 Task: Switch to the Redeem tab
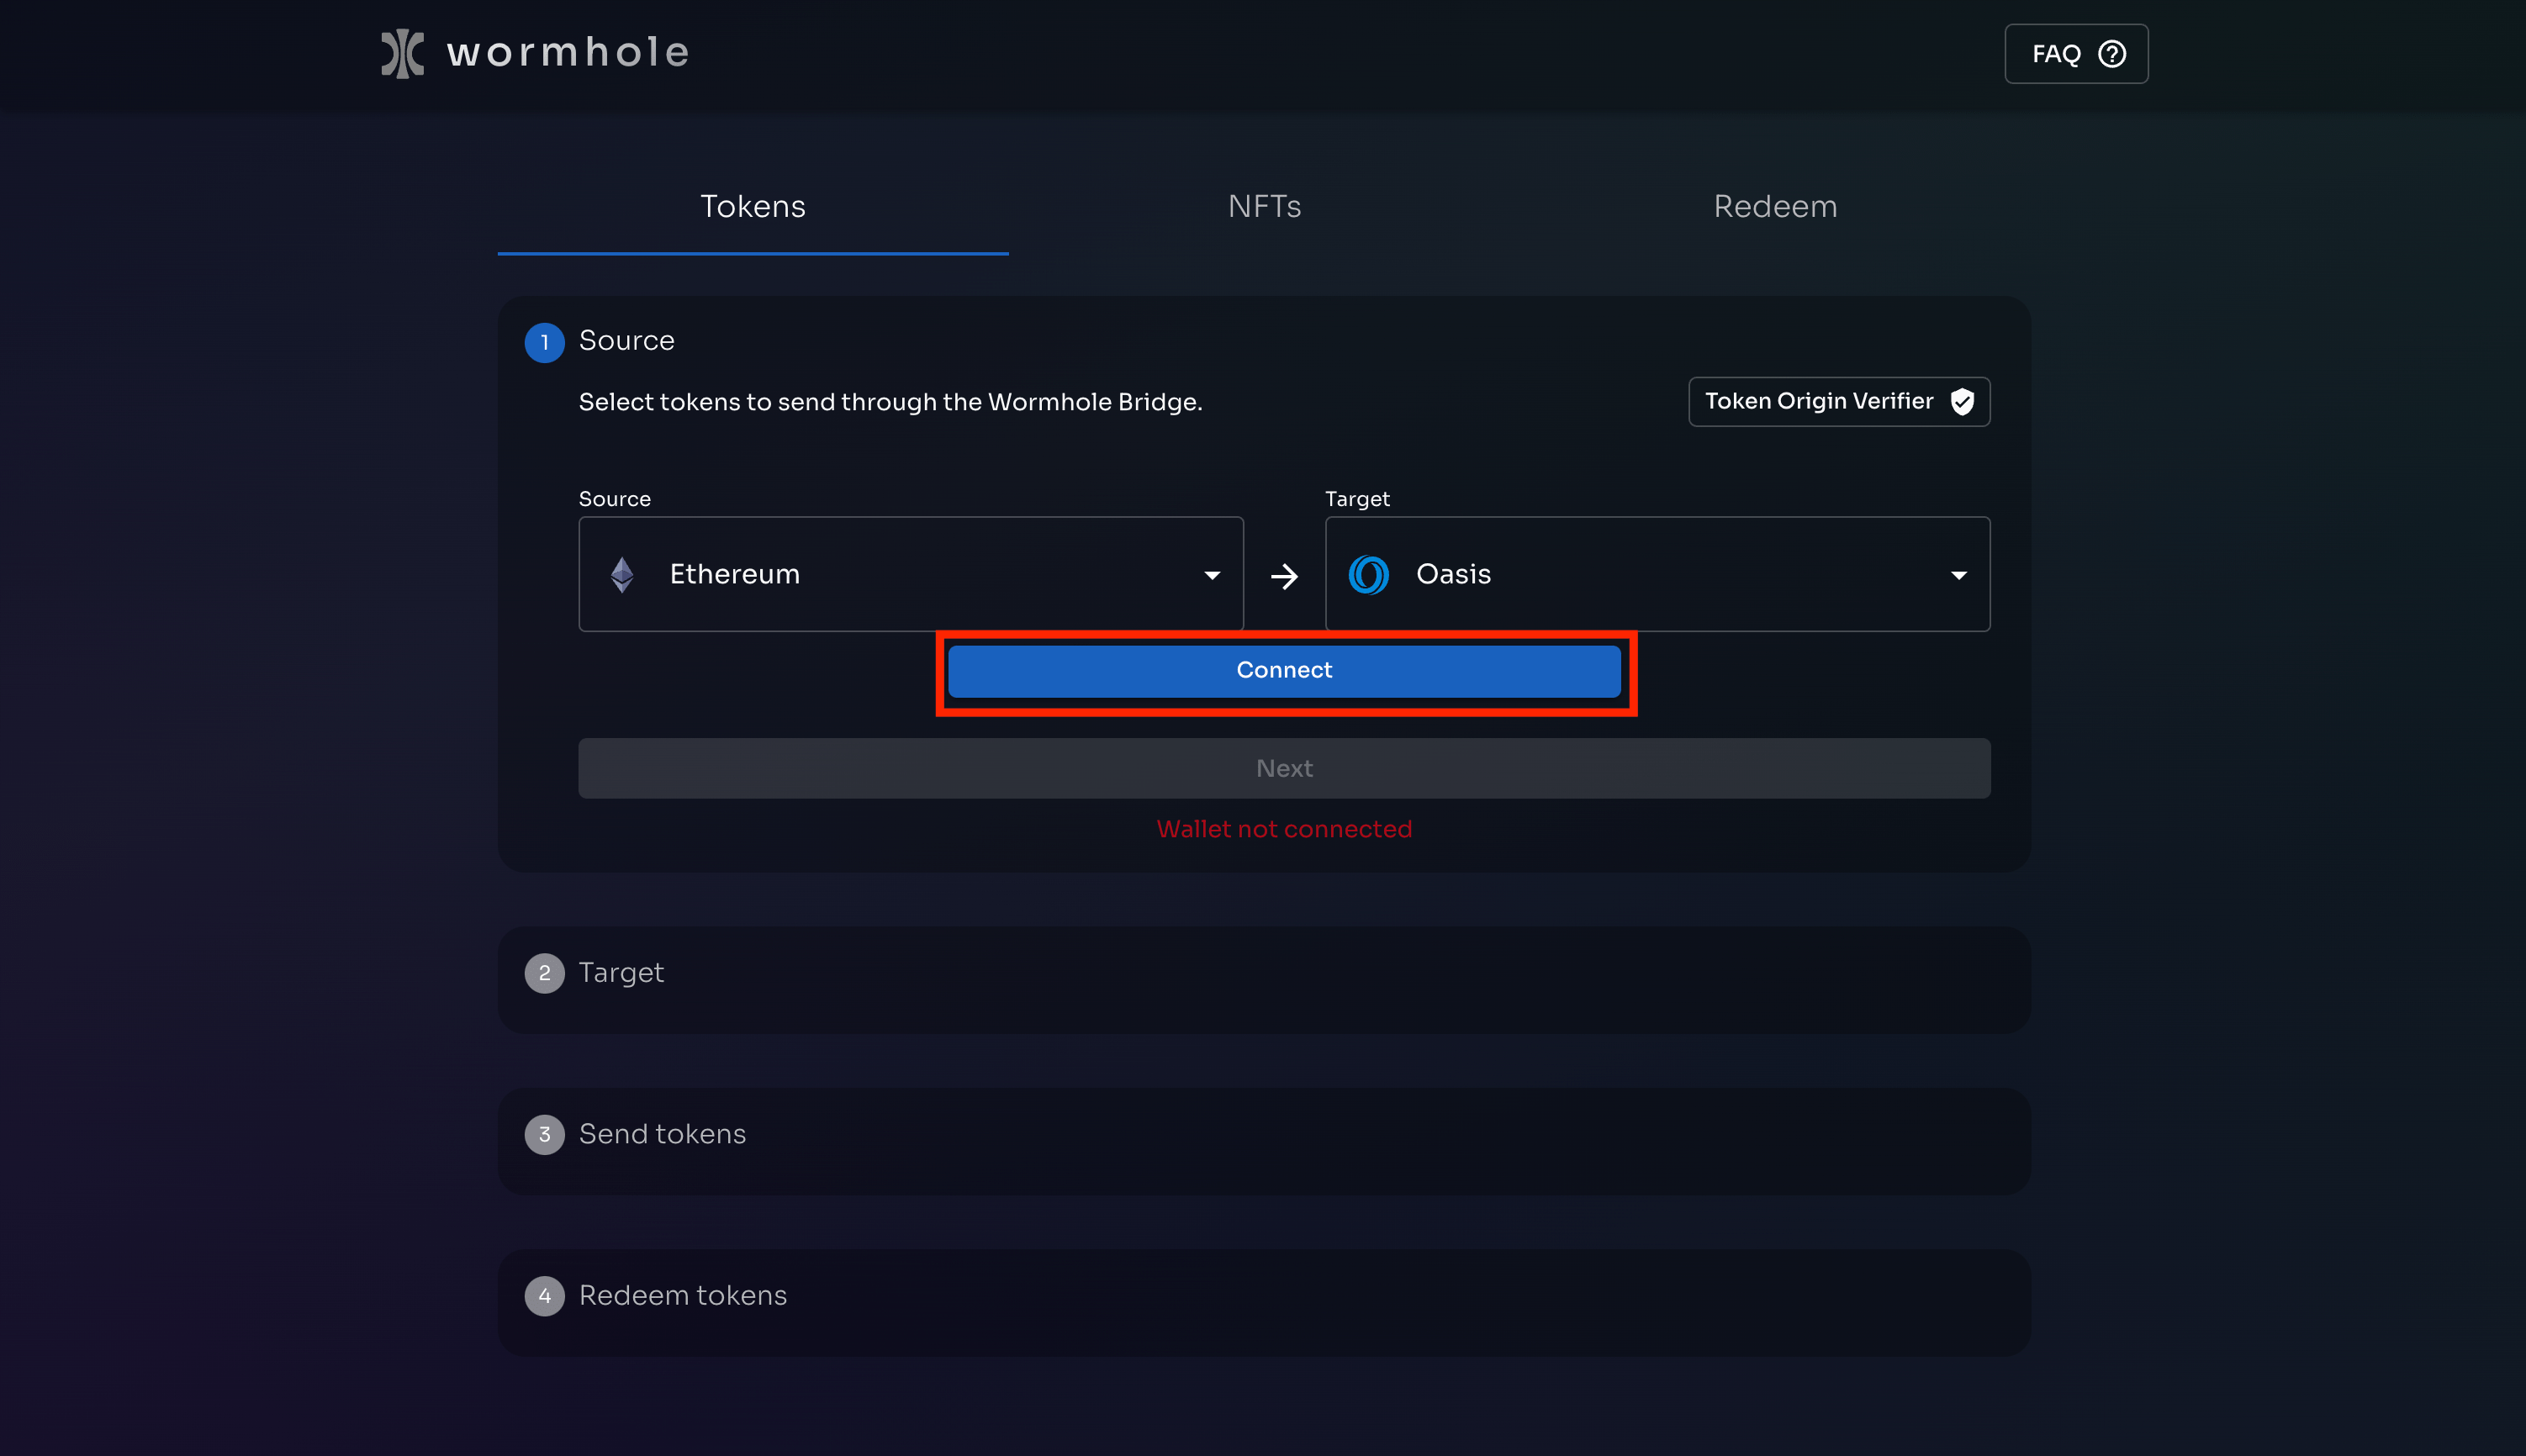click(1775, 207)
